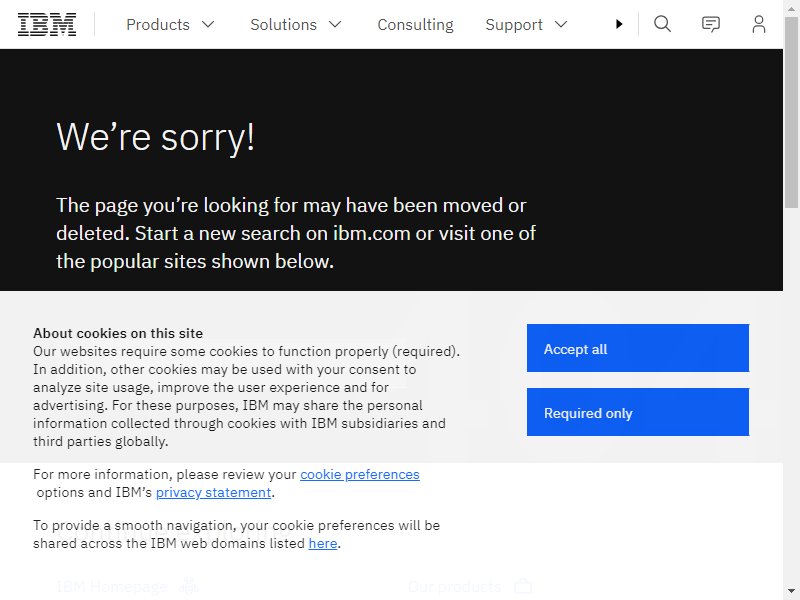800x600 pixels.
Task: Open the chat contact icon
Action: point(711,24)
